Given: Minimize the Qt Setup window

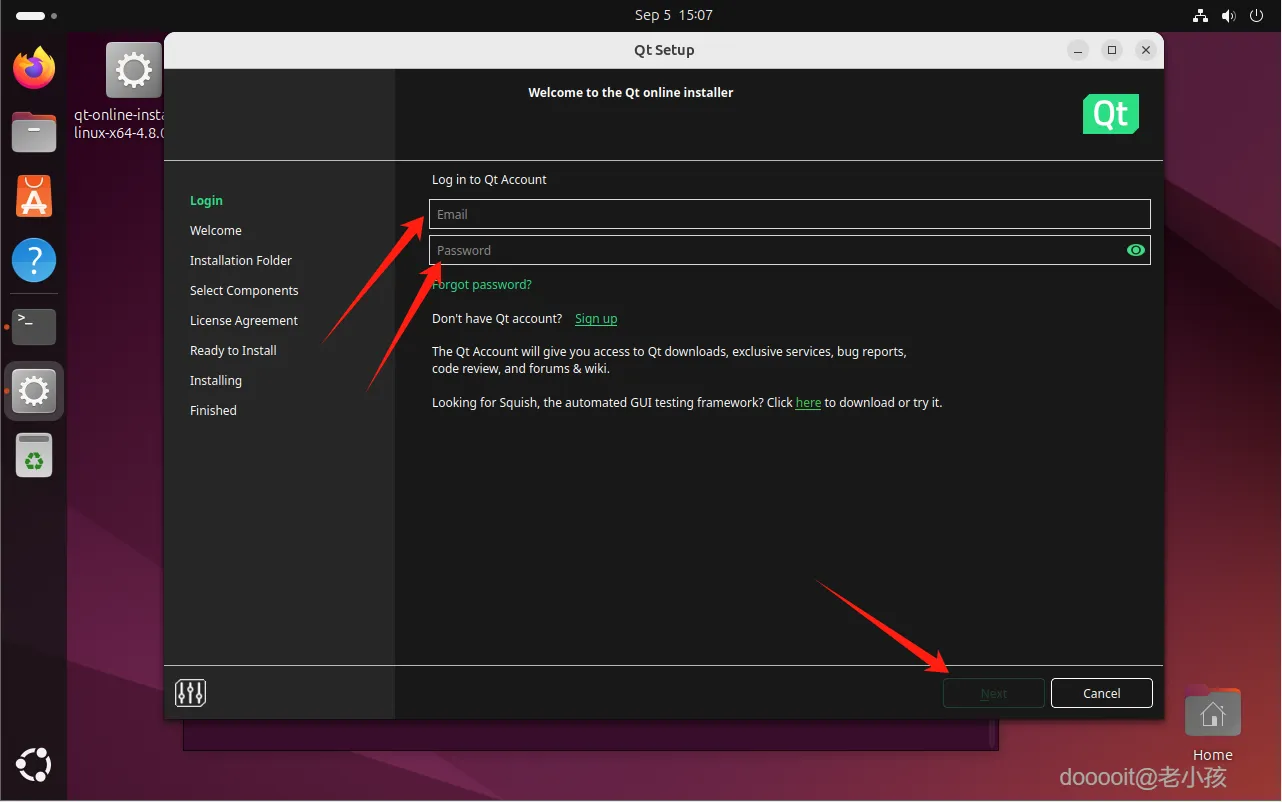Looking at the screenshot, I should point(1077,50).
